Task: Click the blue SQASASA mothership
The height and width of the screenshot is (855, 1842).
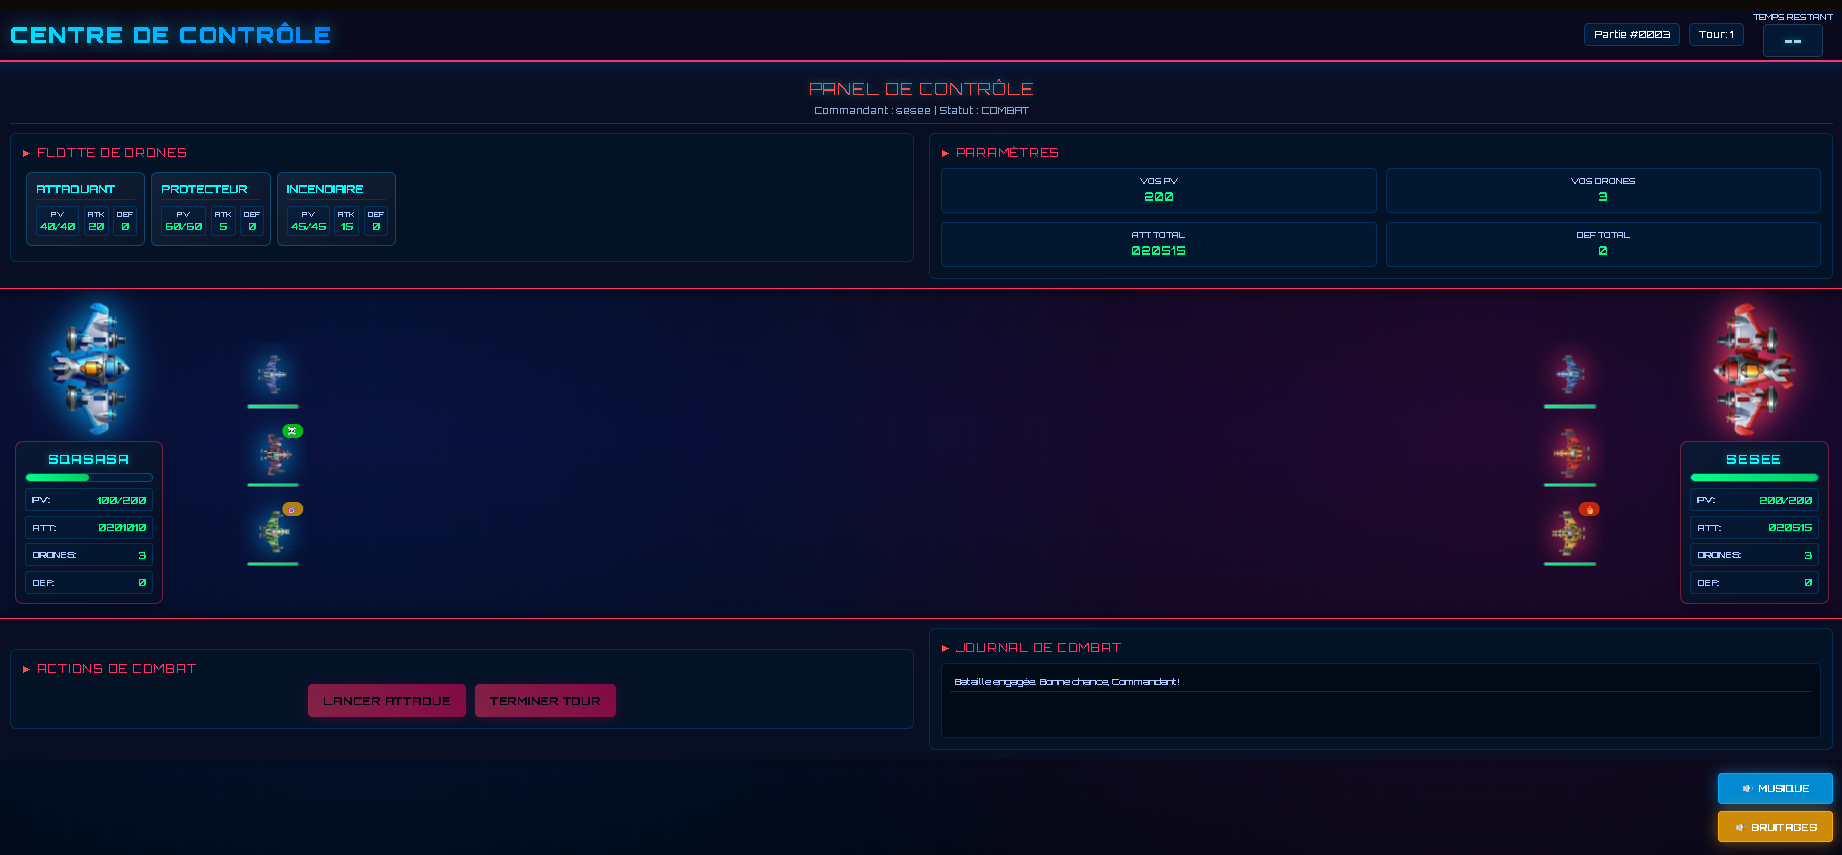Action: 90,369
